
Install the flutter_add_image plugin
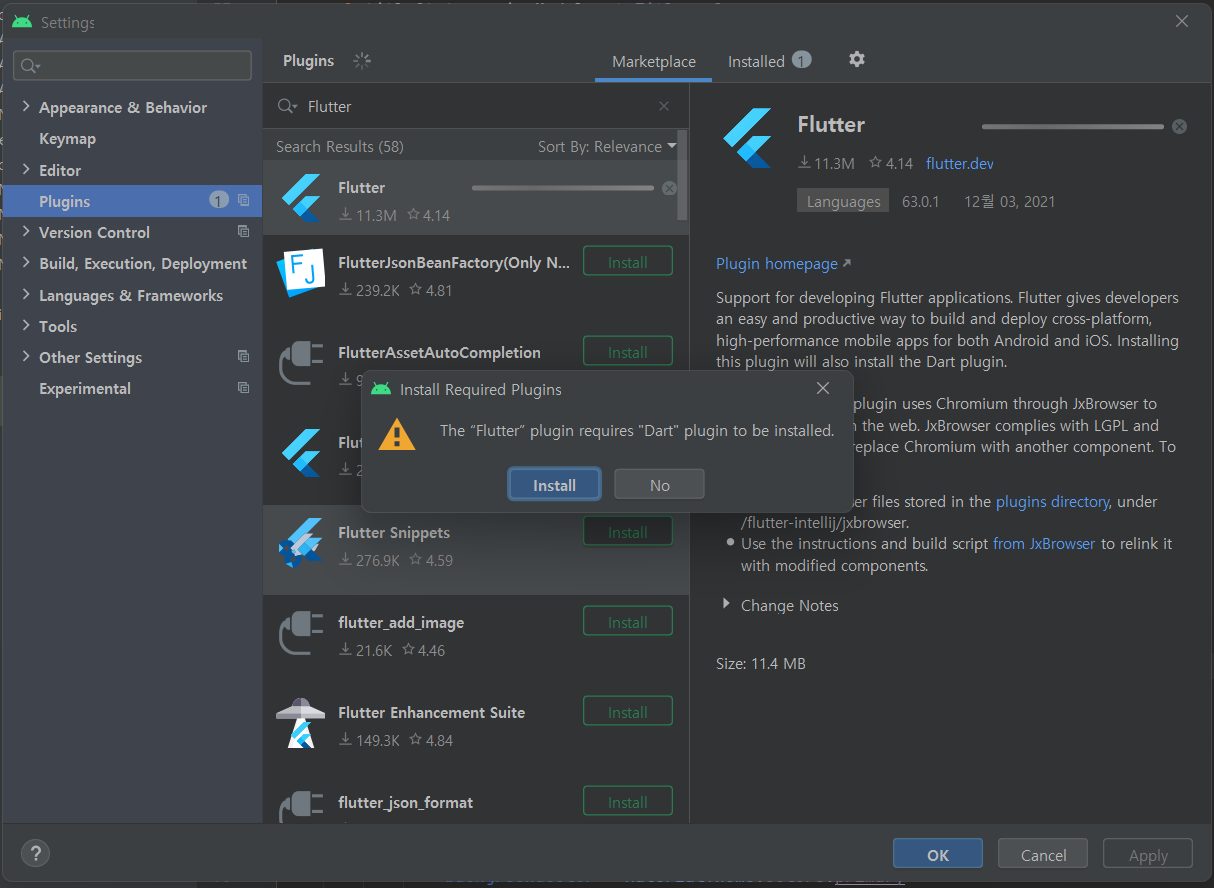(x=628, y=622)
